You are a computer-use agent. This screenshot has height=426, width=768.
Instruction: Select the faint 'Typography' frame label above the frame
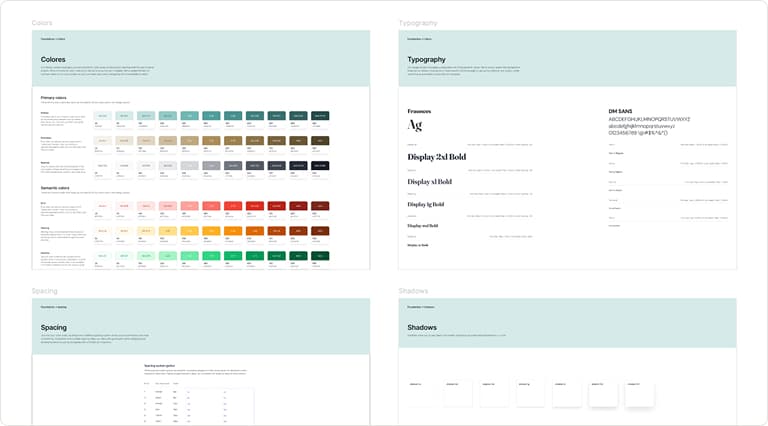tap(418, 23)
